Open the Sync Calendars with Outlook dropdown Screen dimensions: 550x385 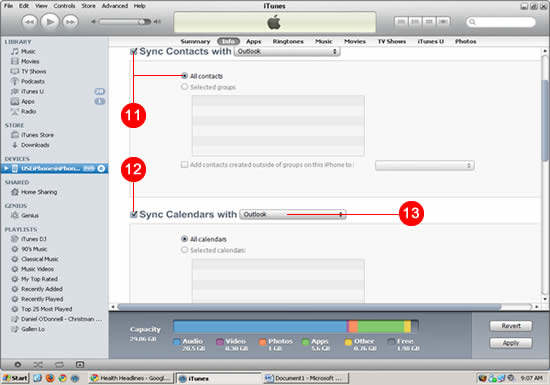(293, 214)
